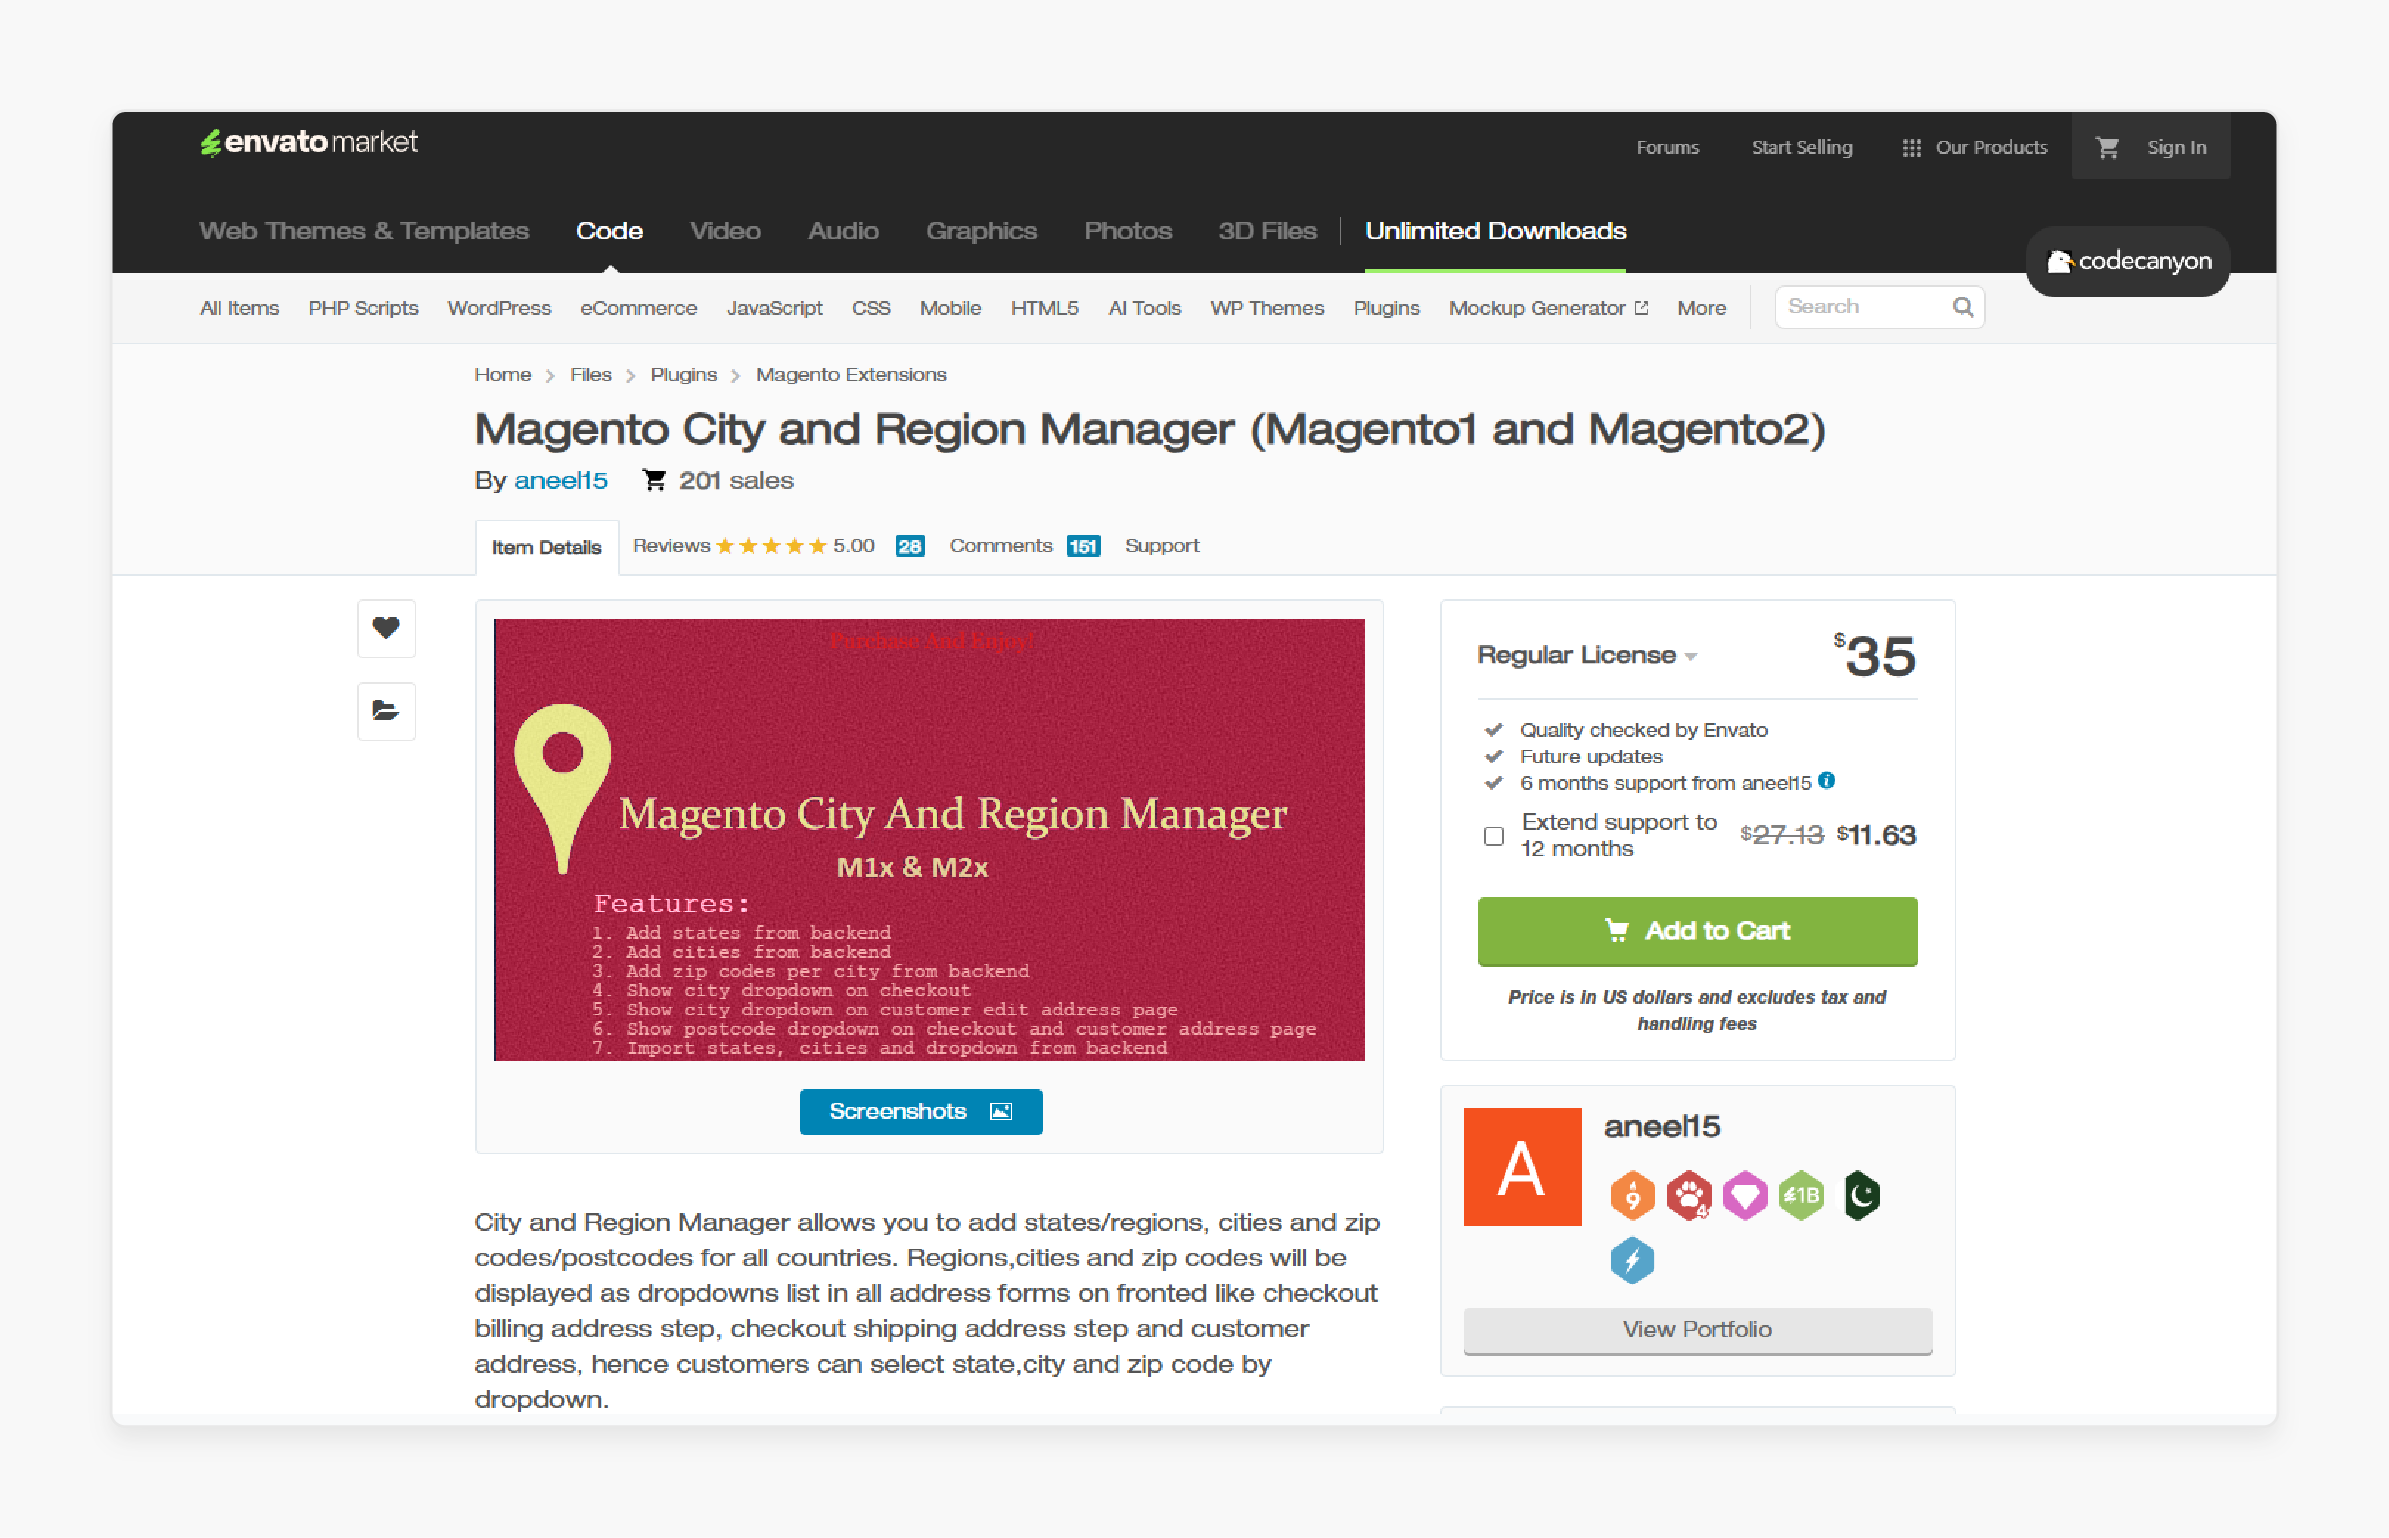Open JavaScript category
2389x1538 pixels.
click(x=774, y=308)
